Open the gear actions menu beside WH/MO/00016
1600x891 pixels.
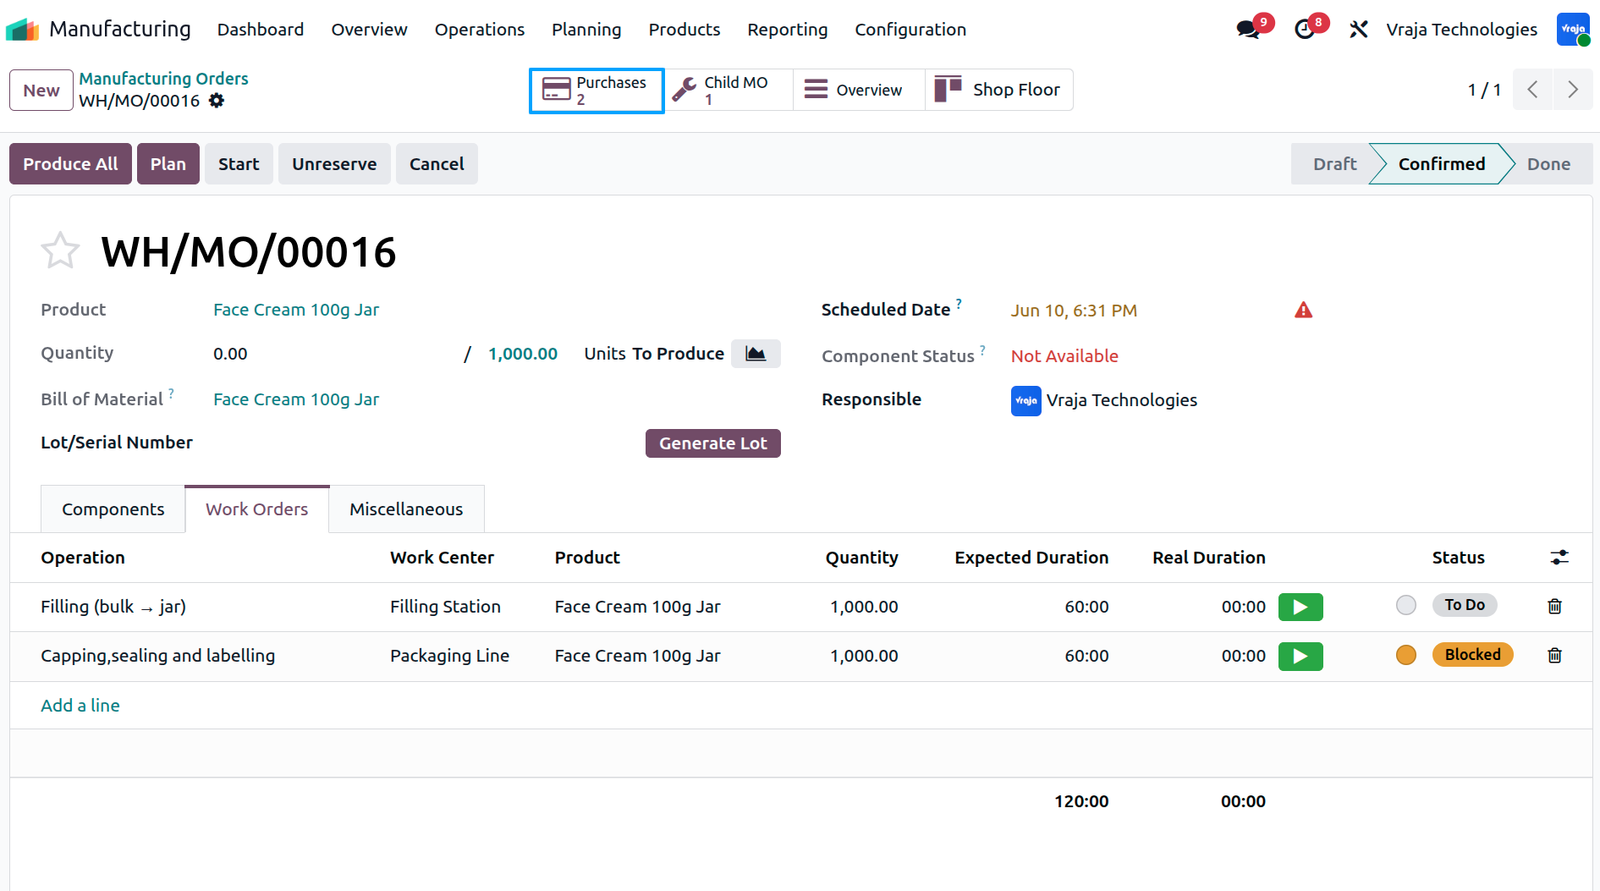(216, 101)
